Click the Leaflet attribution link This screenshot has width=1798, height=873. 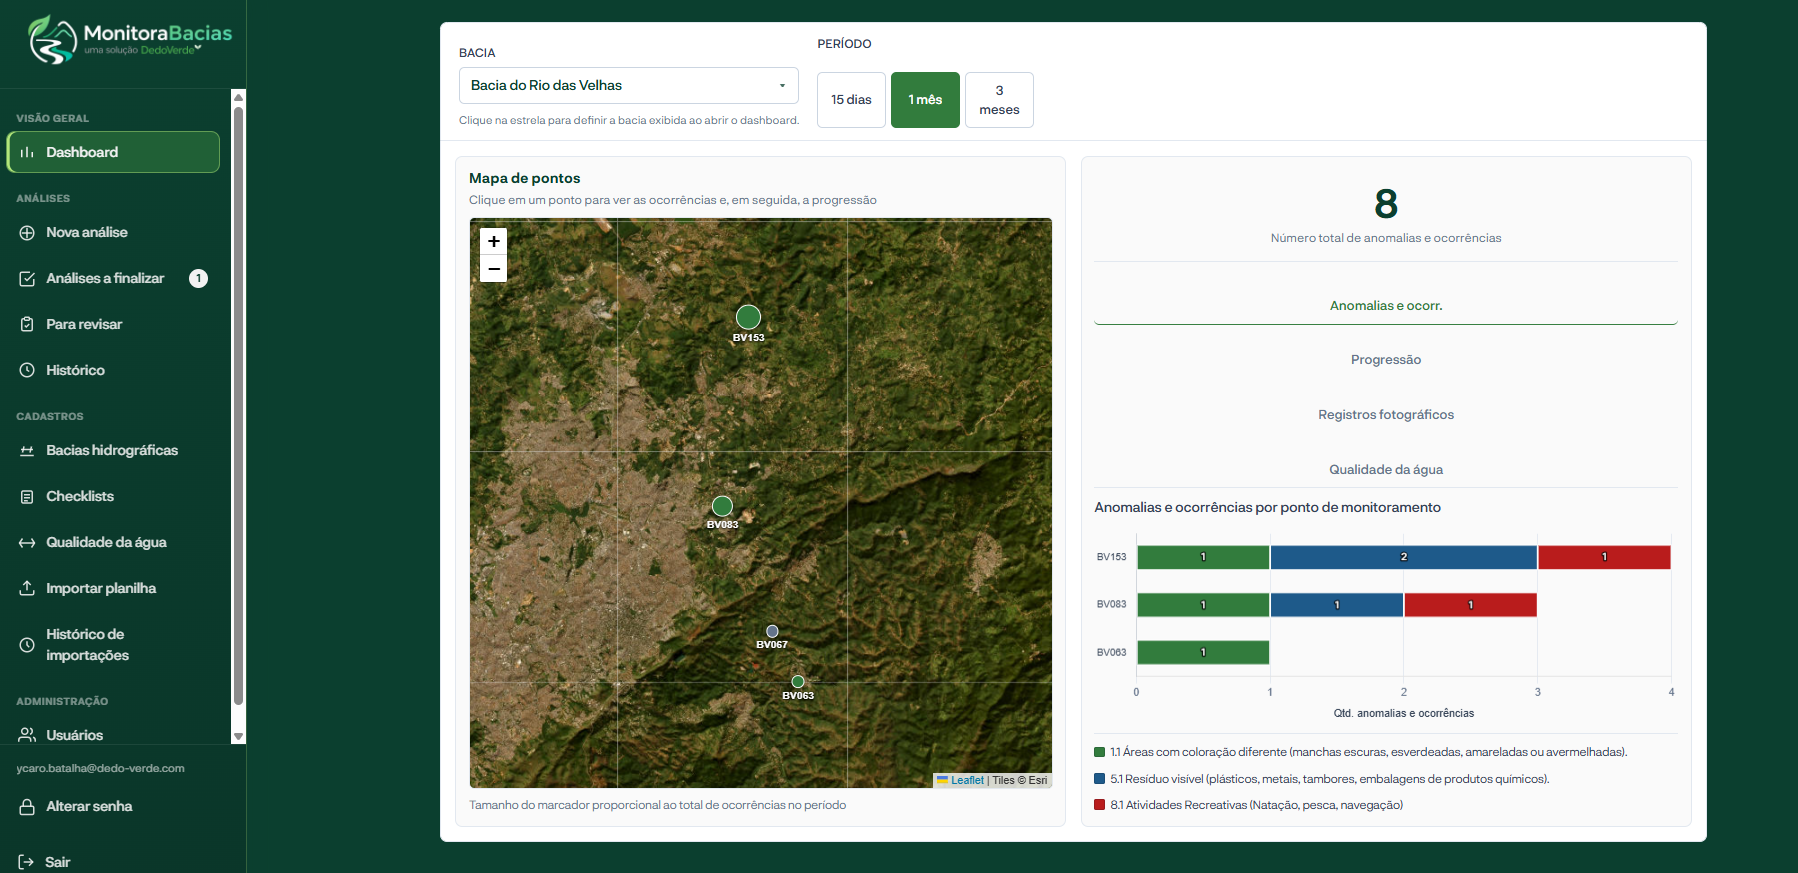(x=967, y=780)
